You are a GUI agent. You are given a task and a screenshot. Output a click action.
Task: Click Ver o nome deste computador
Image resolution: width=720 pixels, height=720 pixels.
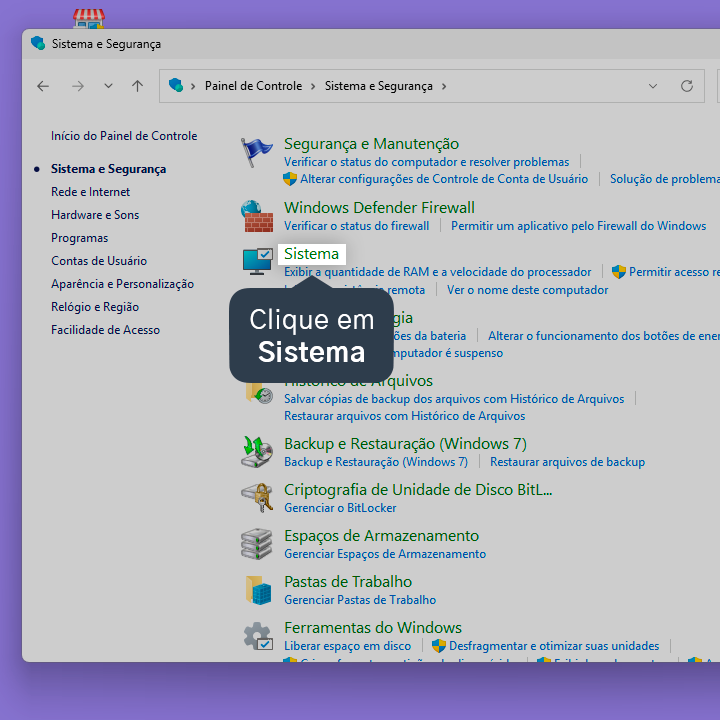528,290
